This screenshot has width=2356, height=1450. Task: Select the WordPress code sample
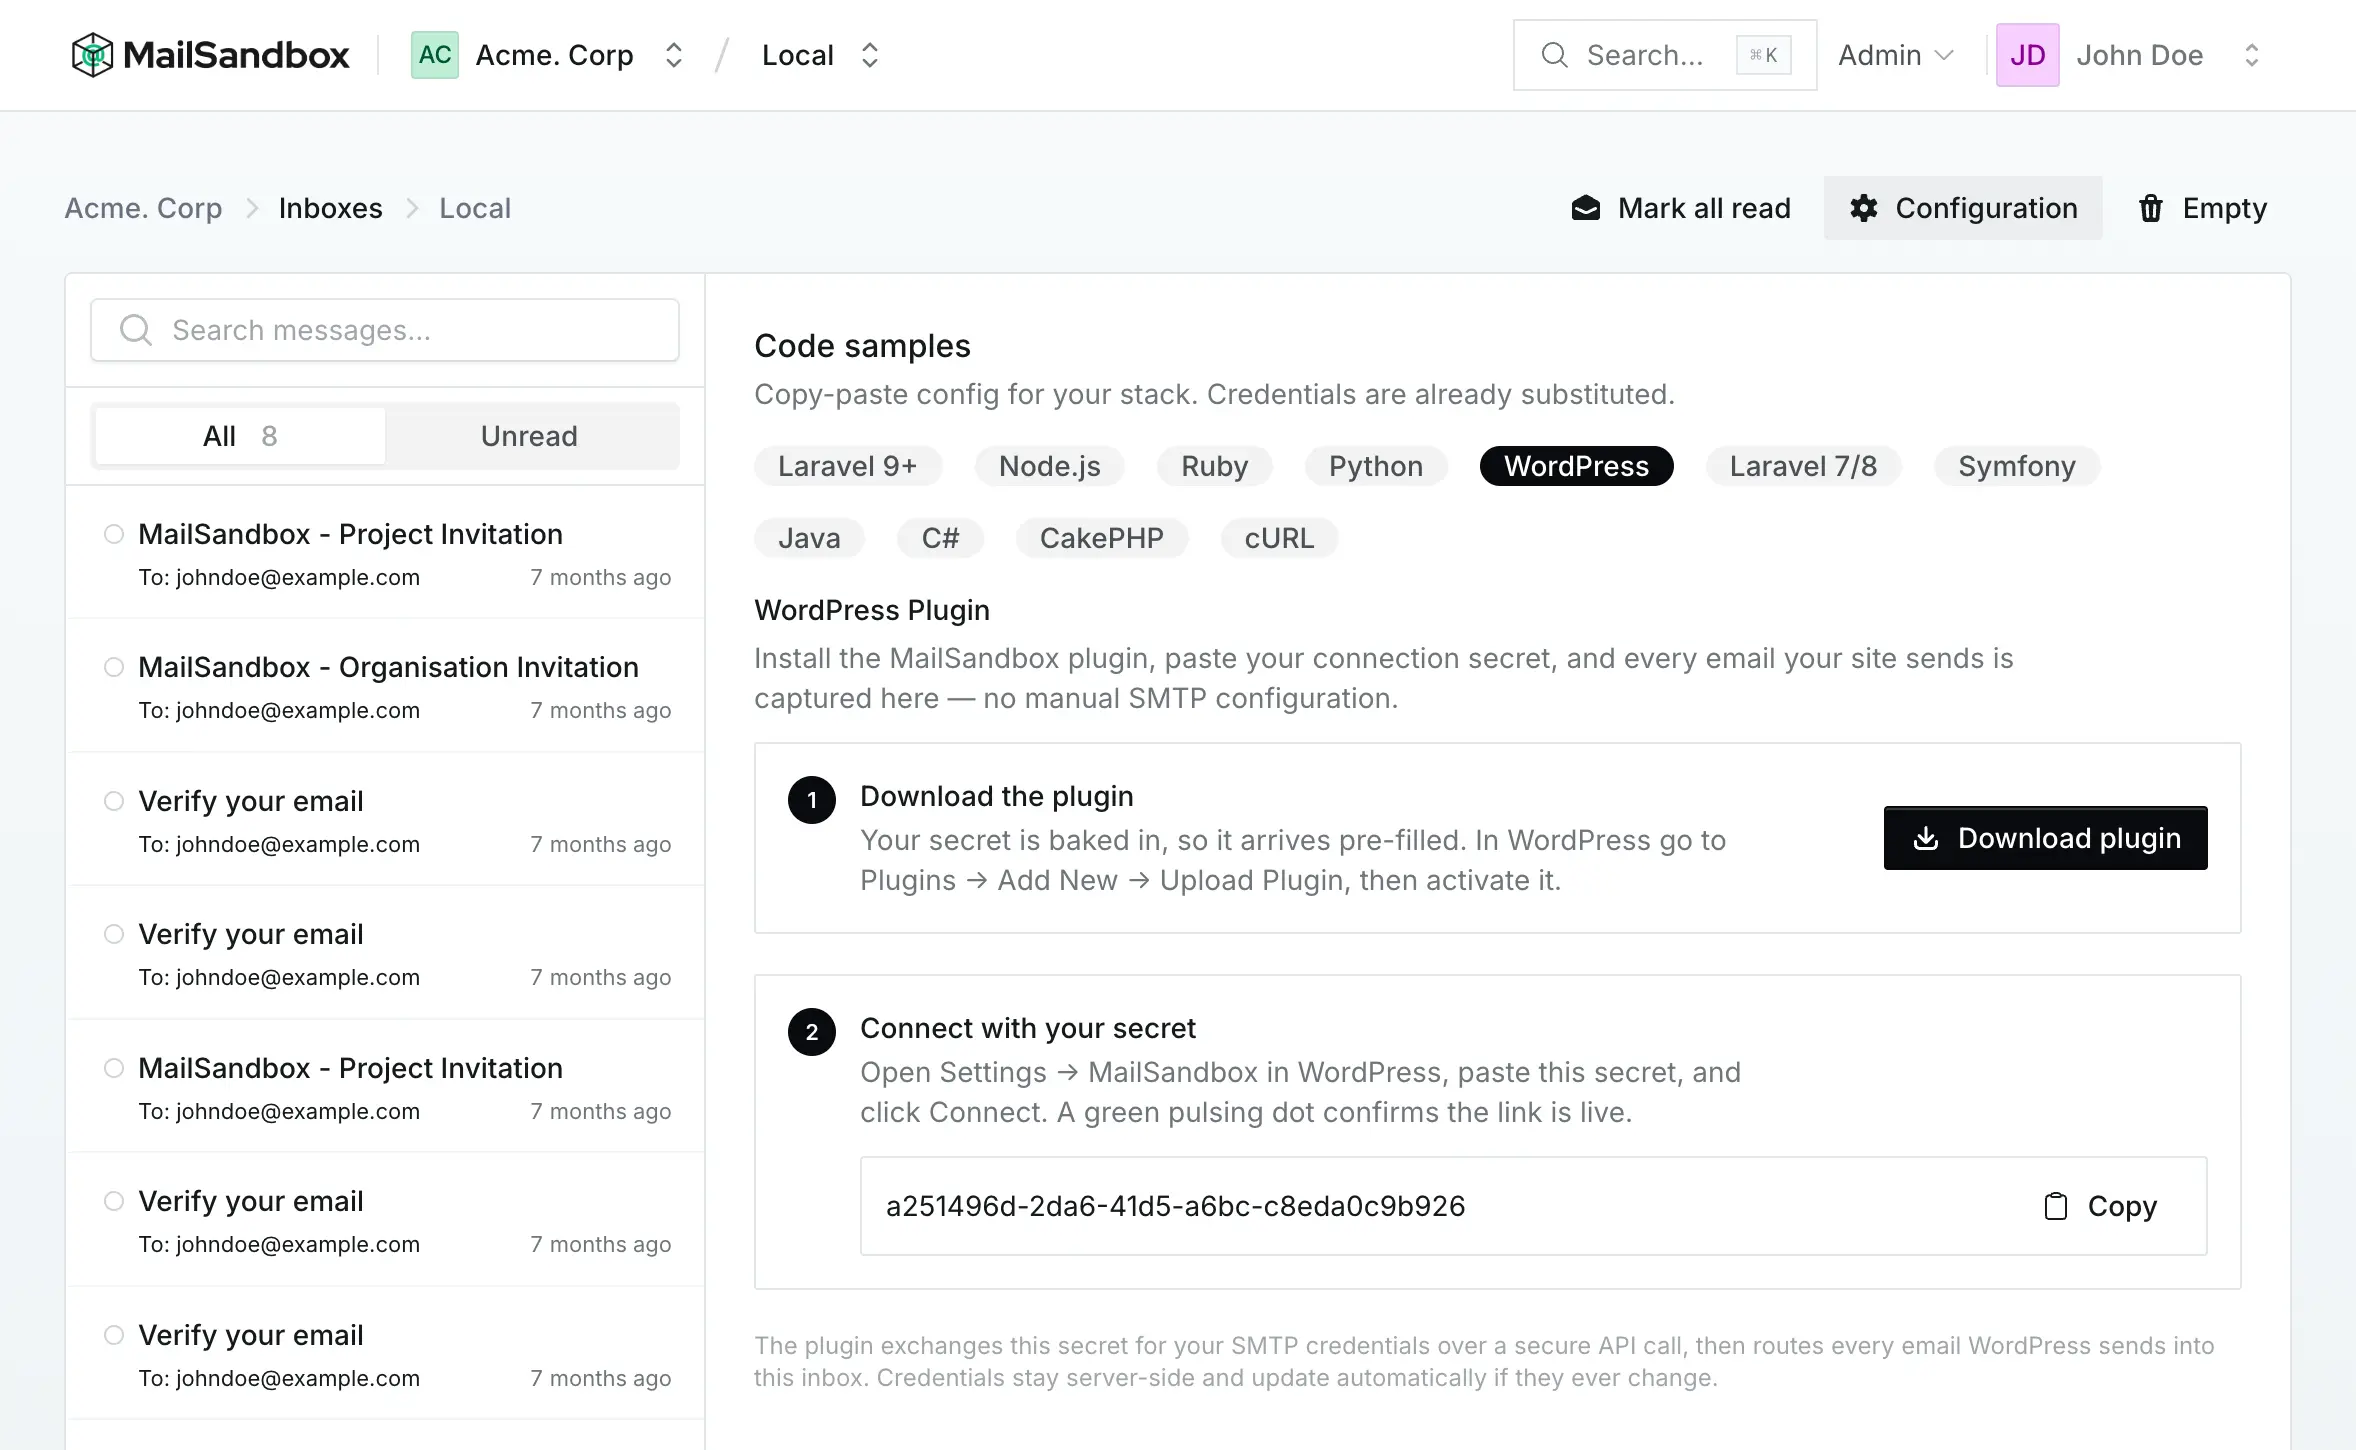pyautogui.click(x=1576, y=466)
